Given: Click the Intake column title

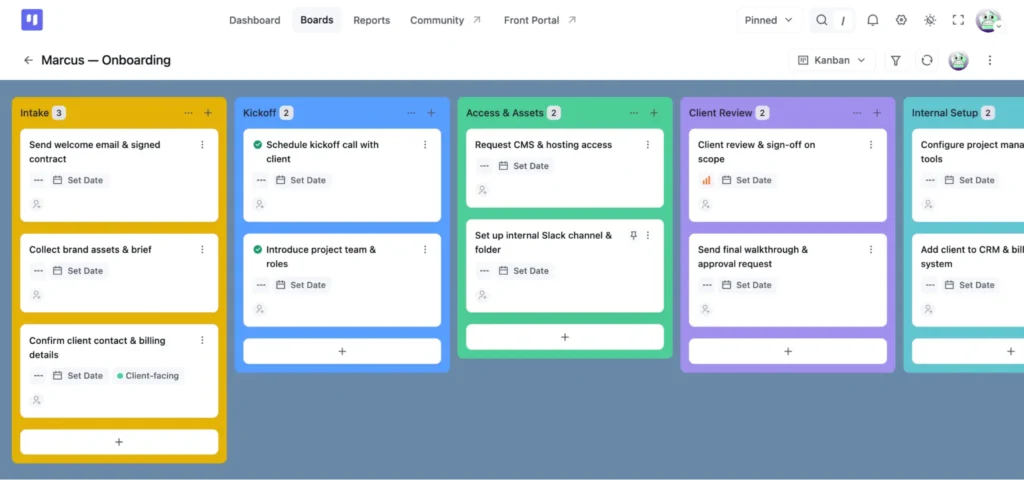Looking at the screenshot, I should 35,113.
